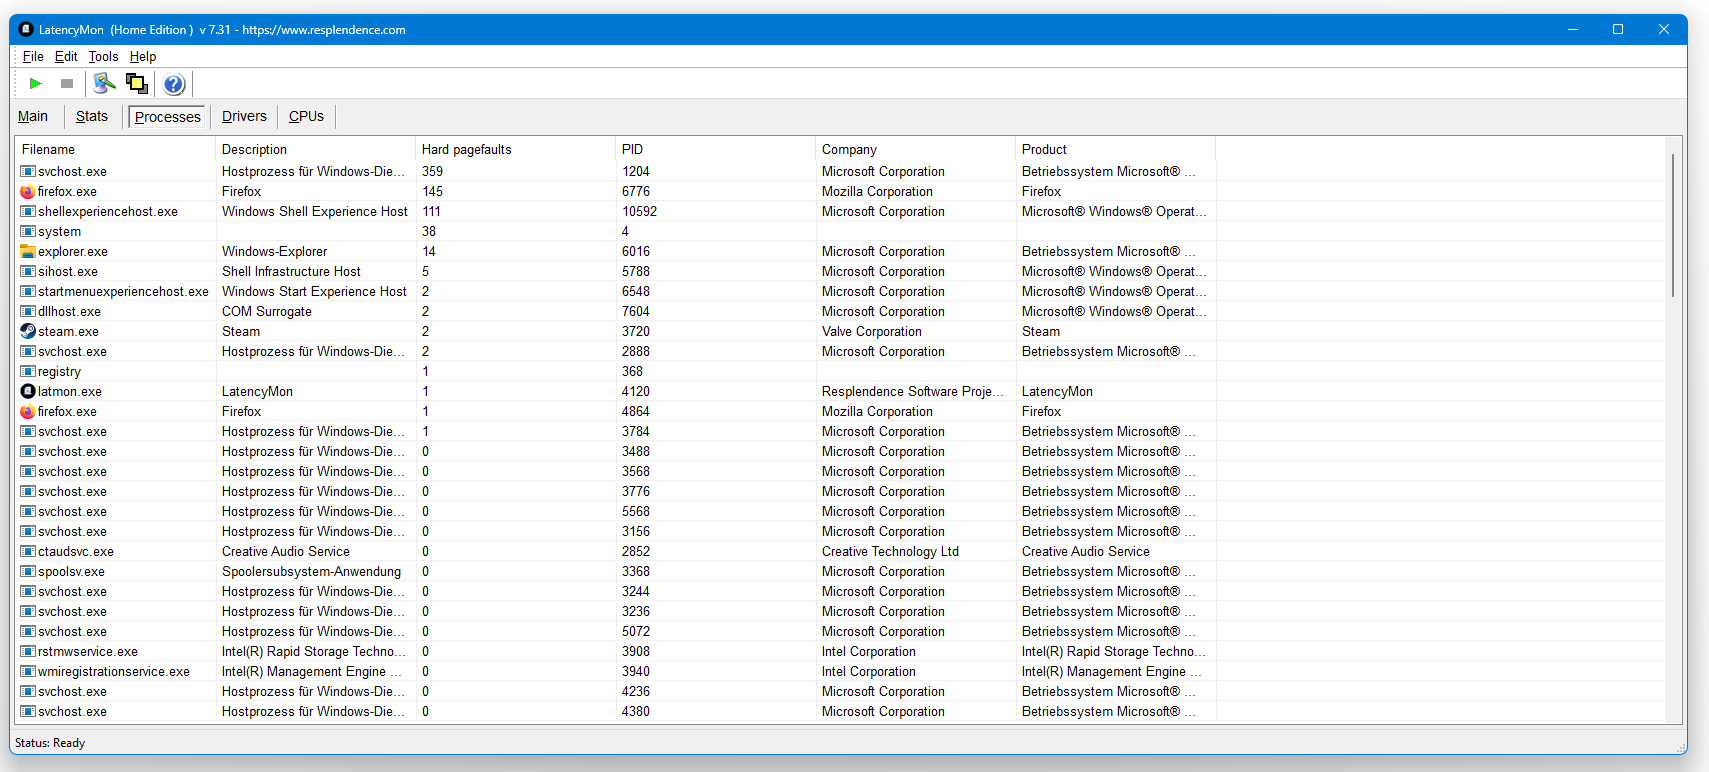The image size is (1709, 772).
Task: Sort by the Filename column header
Action: (116, 150)
